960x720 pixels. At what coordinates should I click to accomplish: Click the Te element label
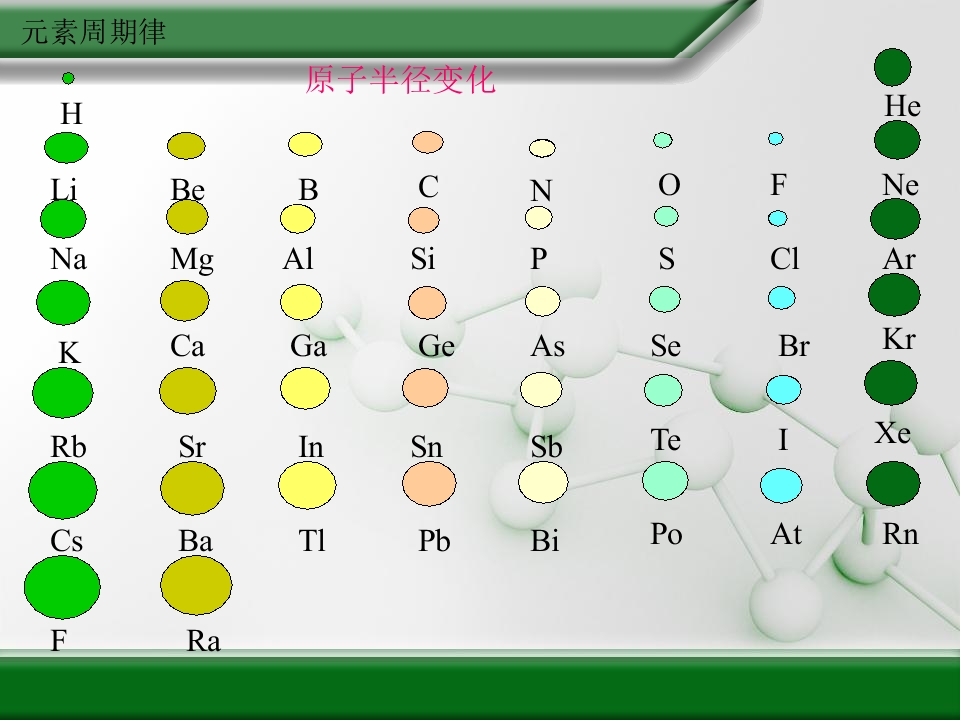pos(666,440)
